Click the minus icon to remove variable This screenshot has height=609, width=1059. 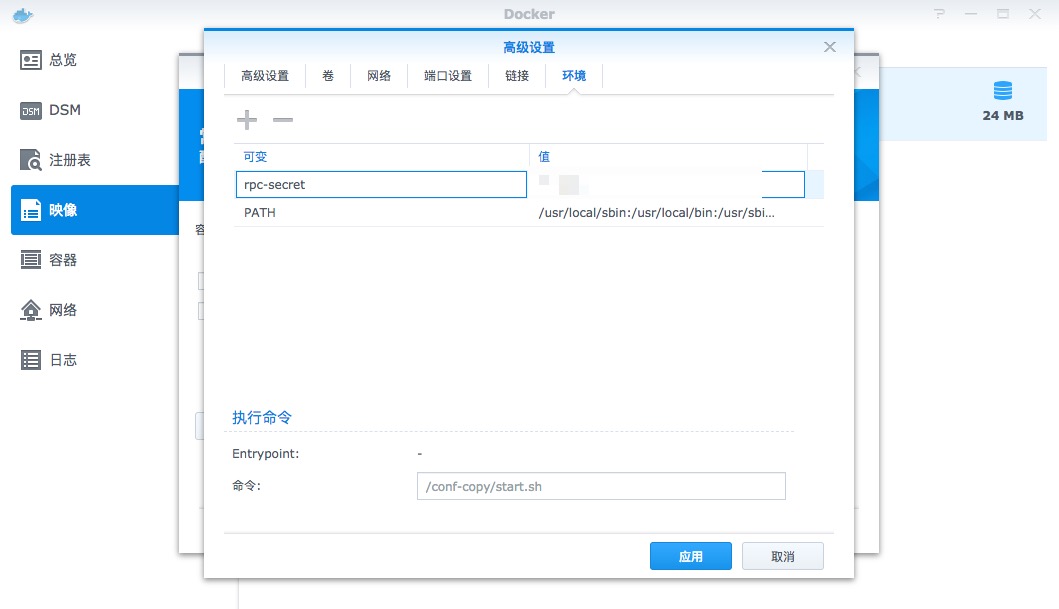[283, 120]
